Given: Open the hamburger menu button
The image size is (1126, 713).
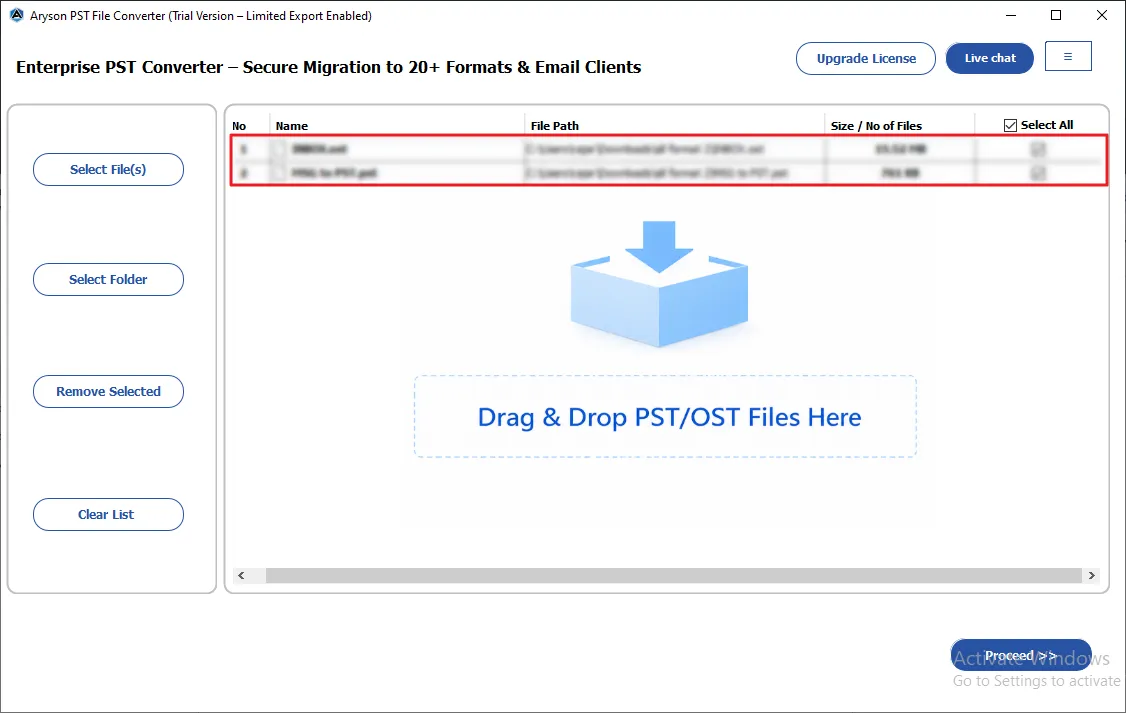Looking at the screenshot, I should tap(1068, 57).
